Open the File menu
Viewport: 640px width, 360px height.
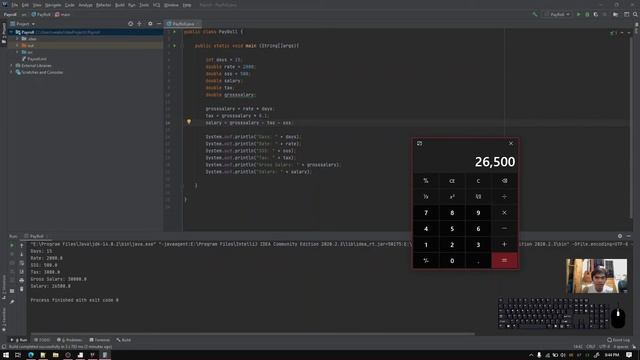coord(15,5)
